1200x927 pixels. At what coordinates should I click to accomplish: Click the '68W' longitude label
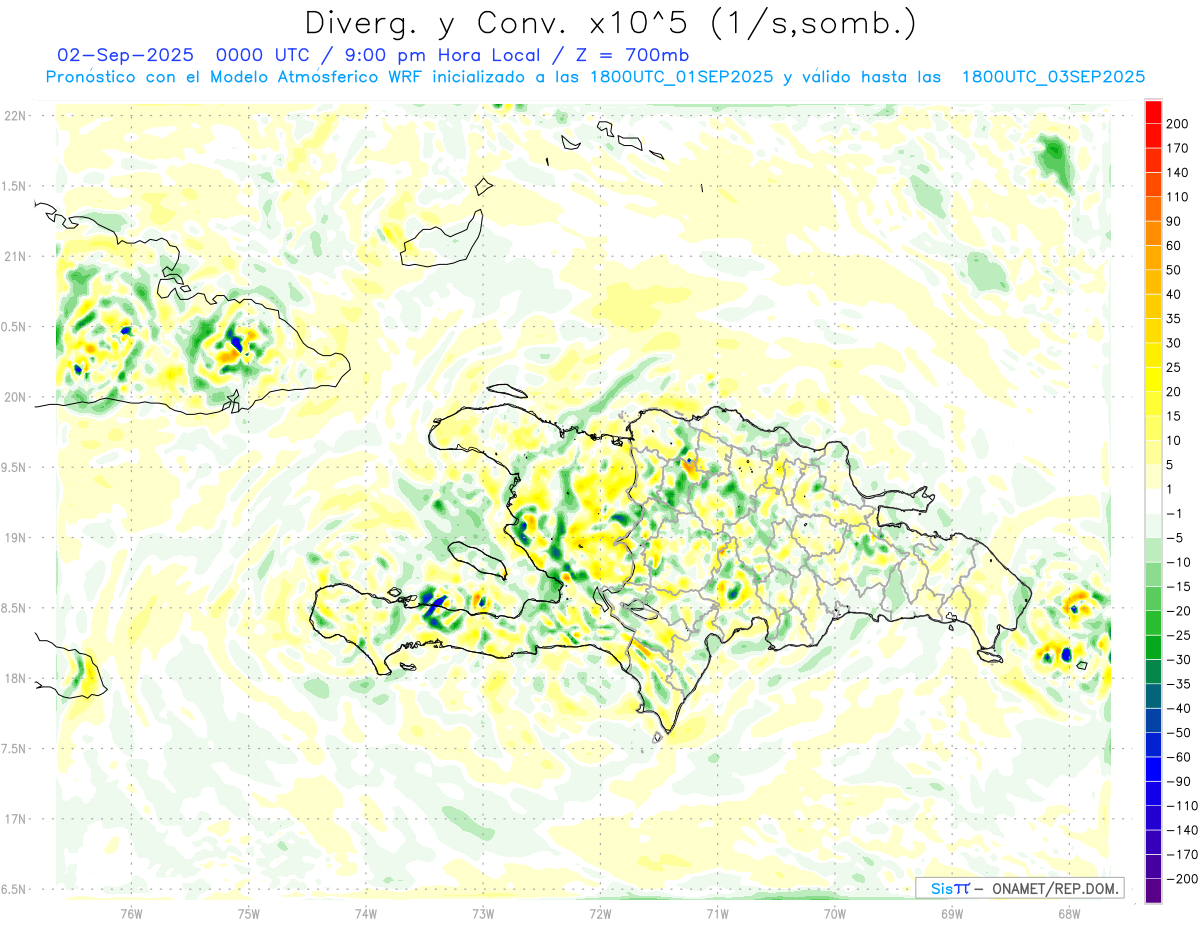1069,913
